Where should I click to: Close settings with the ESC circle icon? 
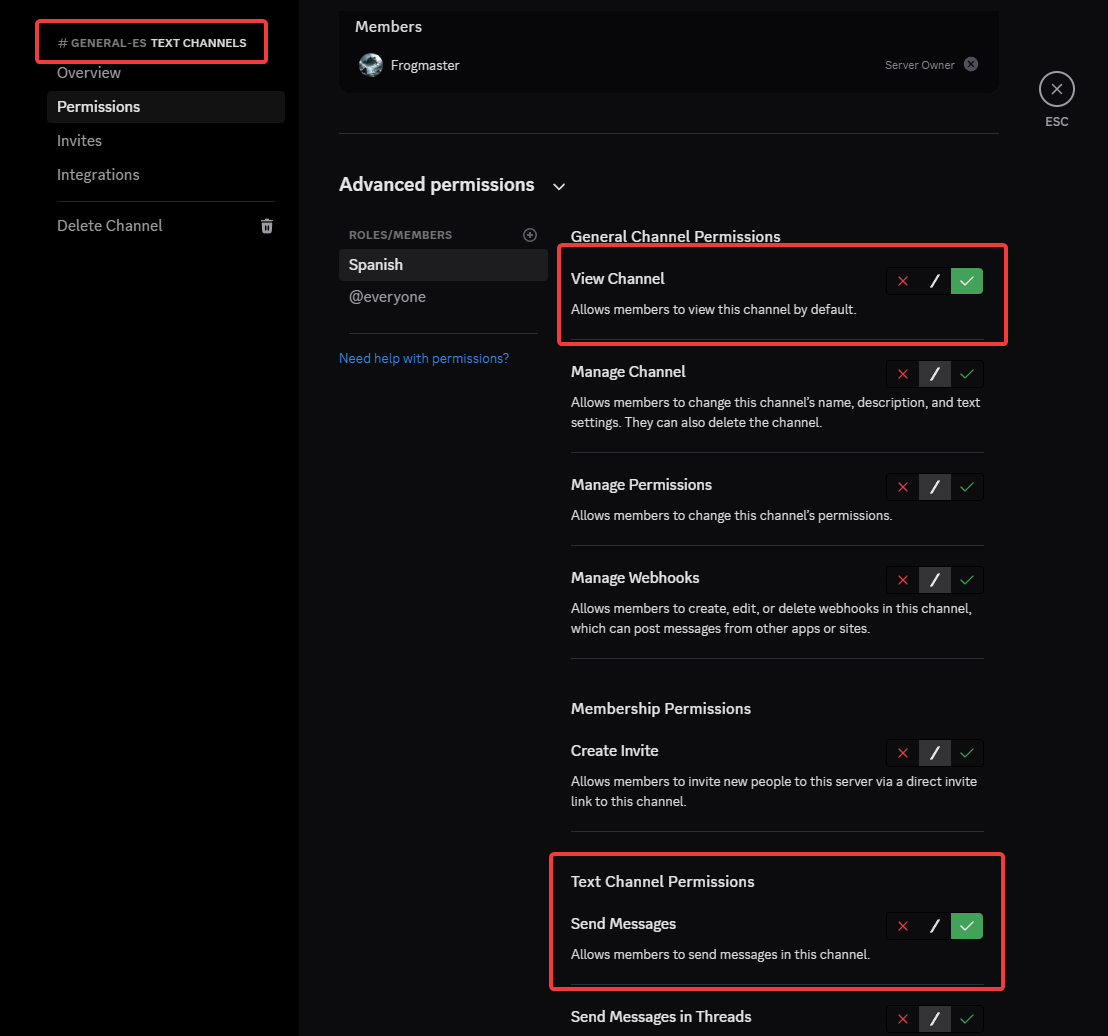[x=1056, y=90]
